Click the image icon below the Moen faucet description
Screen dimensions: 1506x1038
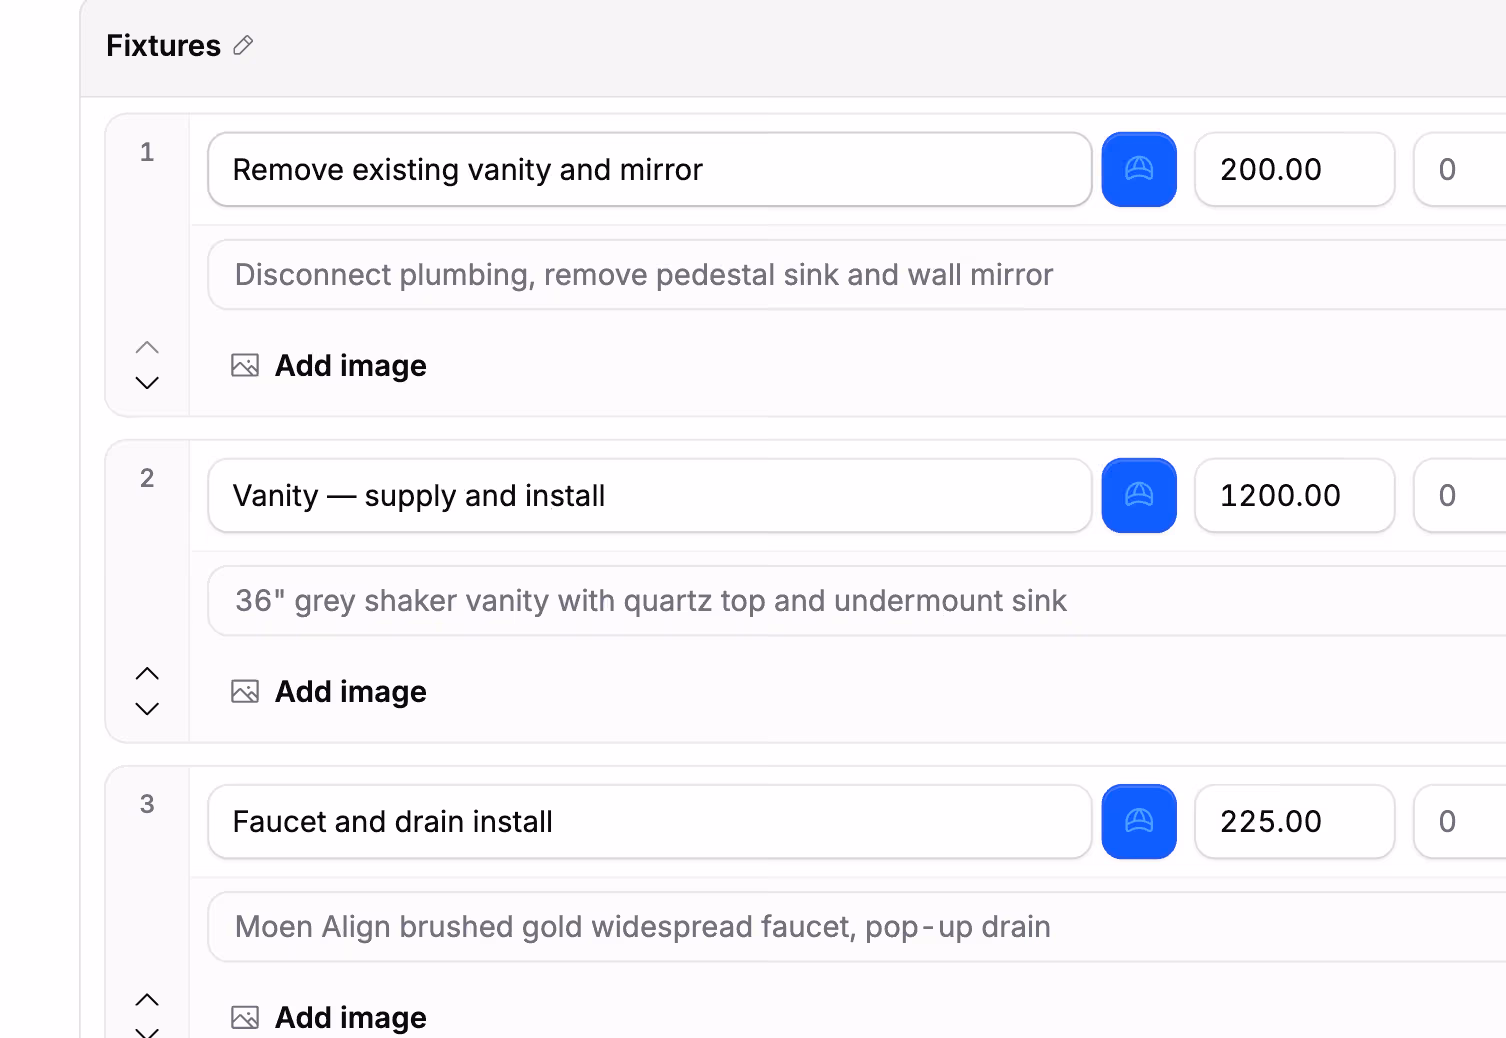[x=243, y=1016]
